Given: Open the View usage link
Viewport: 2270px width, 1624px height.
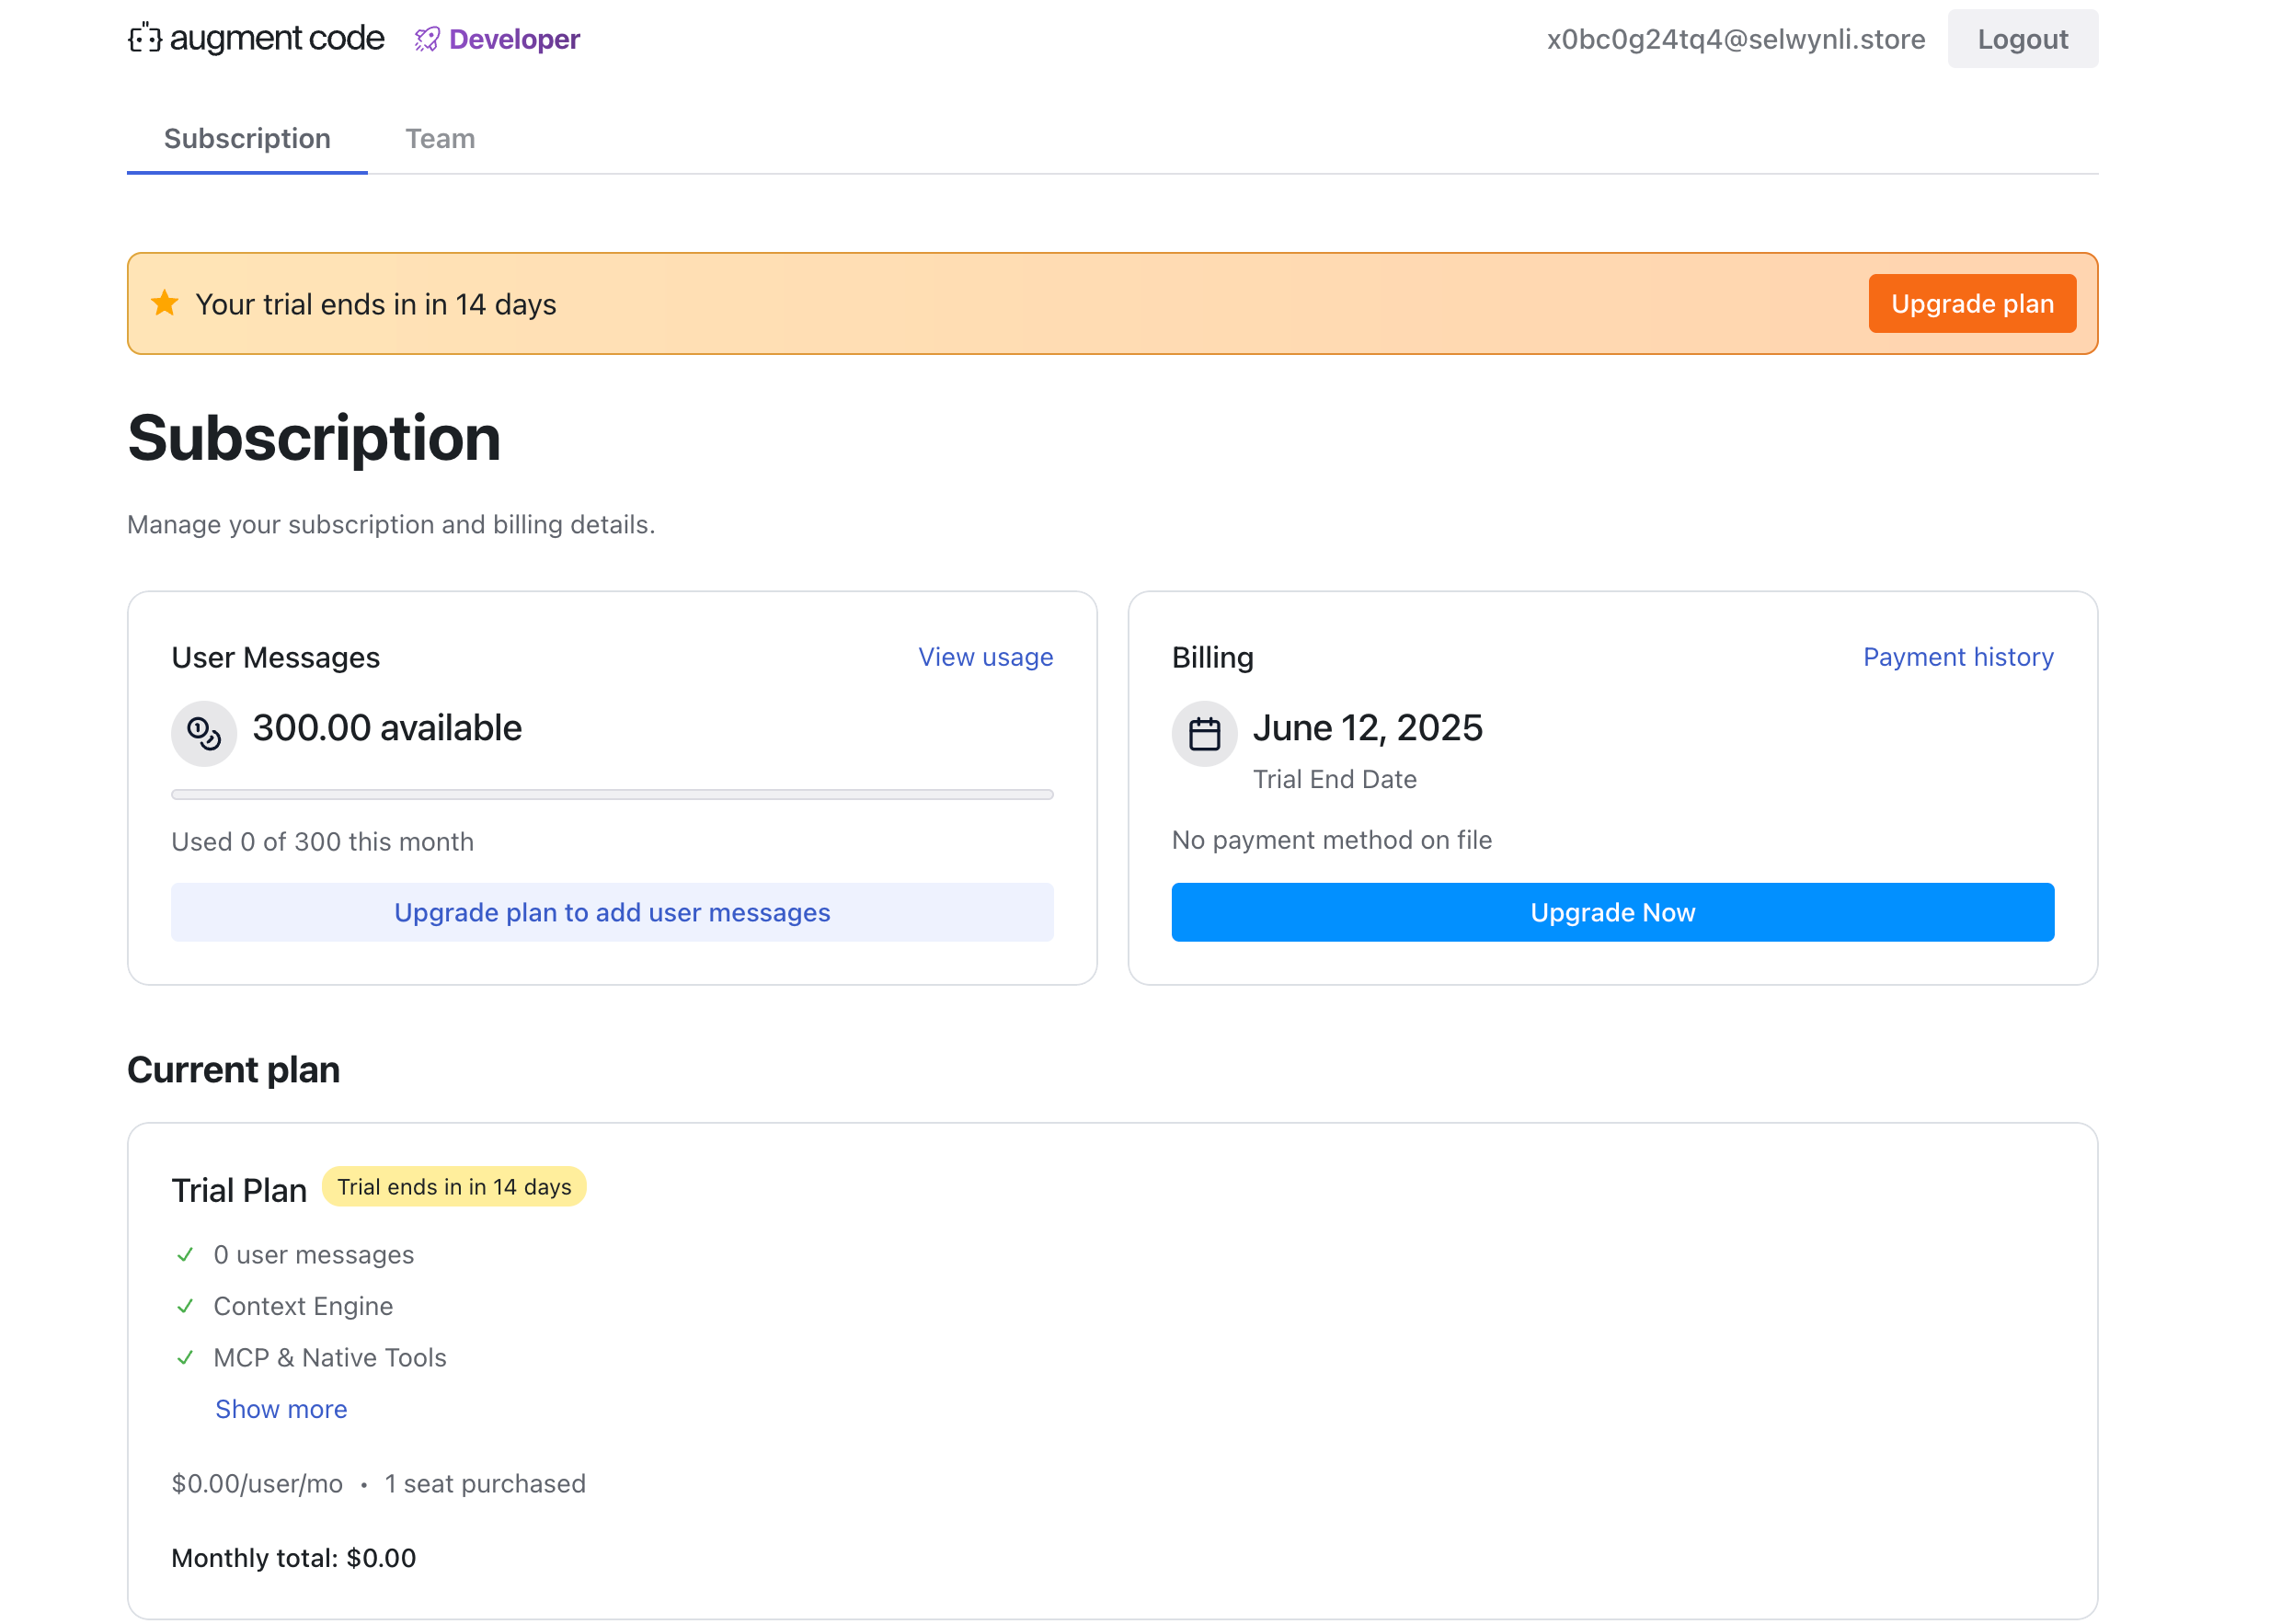Looking at the screenshot, I should point(985,657).
